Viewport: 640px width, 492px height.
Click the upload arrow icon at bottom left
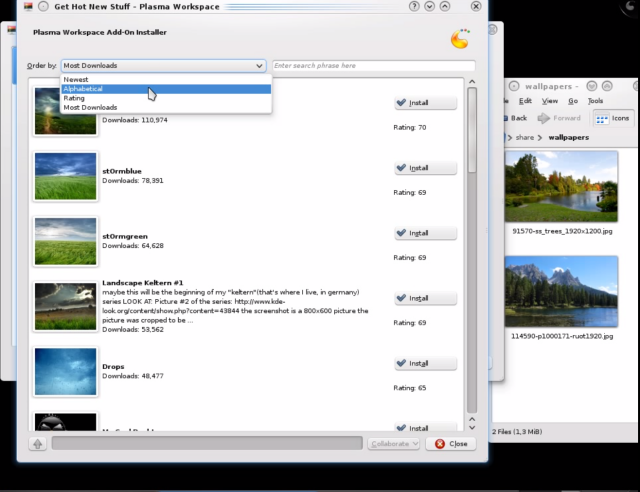tap(38, 444)
